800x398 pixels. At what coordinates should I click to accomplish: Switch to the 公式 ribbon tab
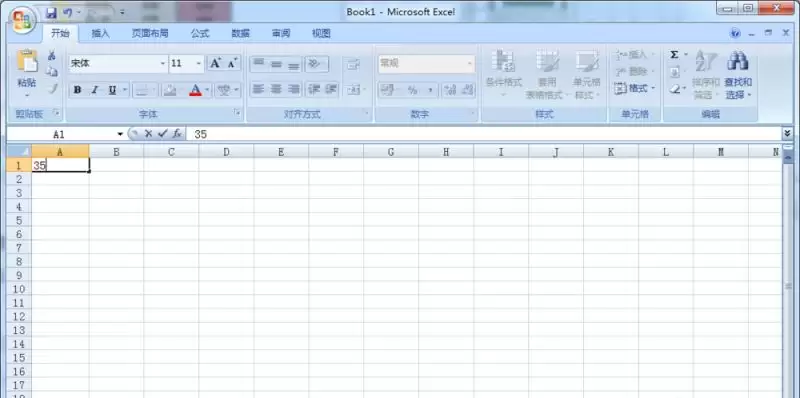[x=200, y=34]
